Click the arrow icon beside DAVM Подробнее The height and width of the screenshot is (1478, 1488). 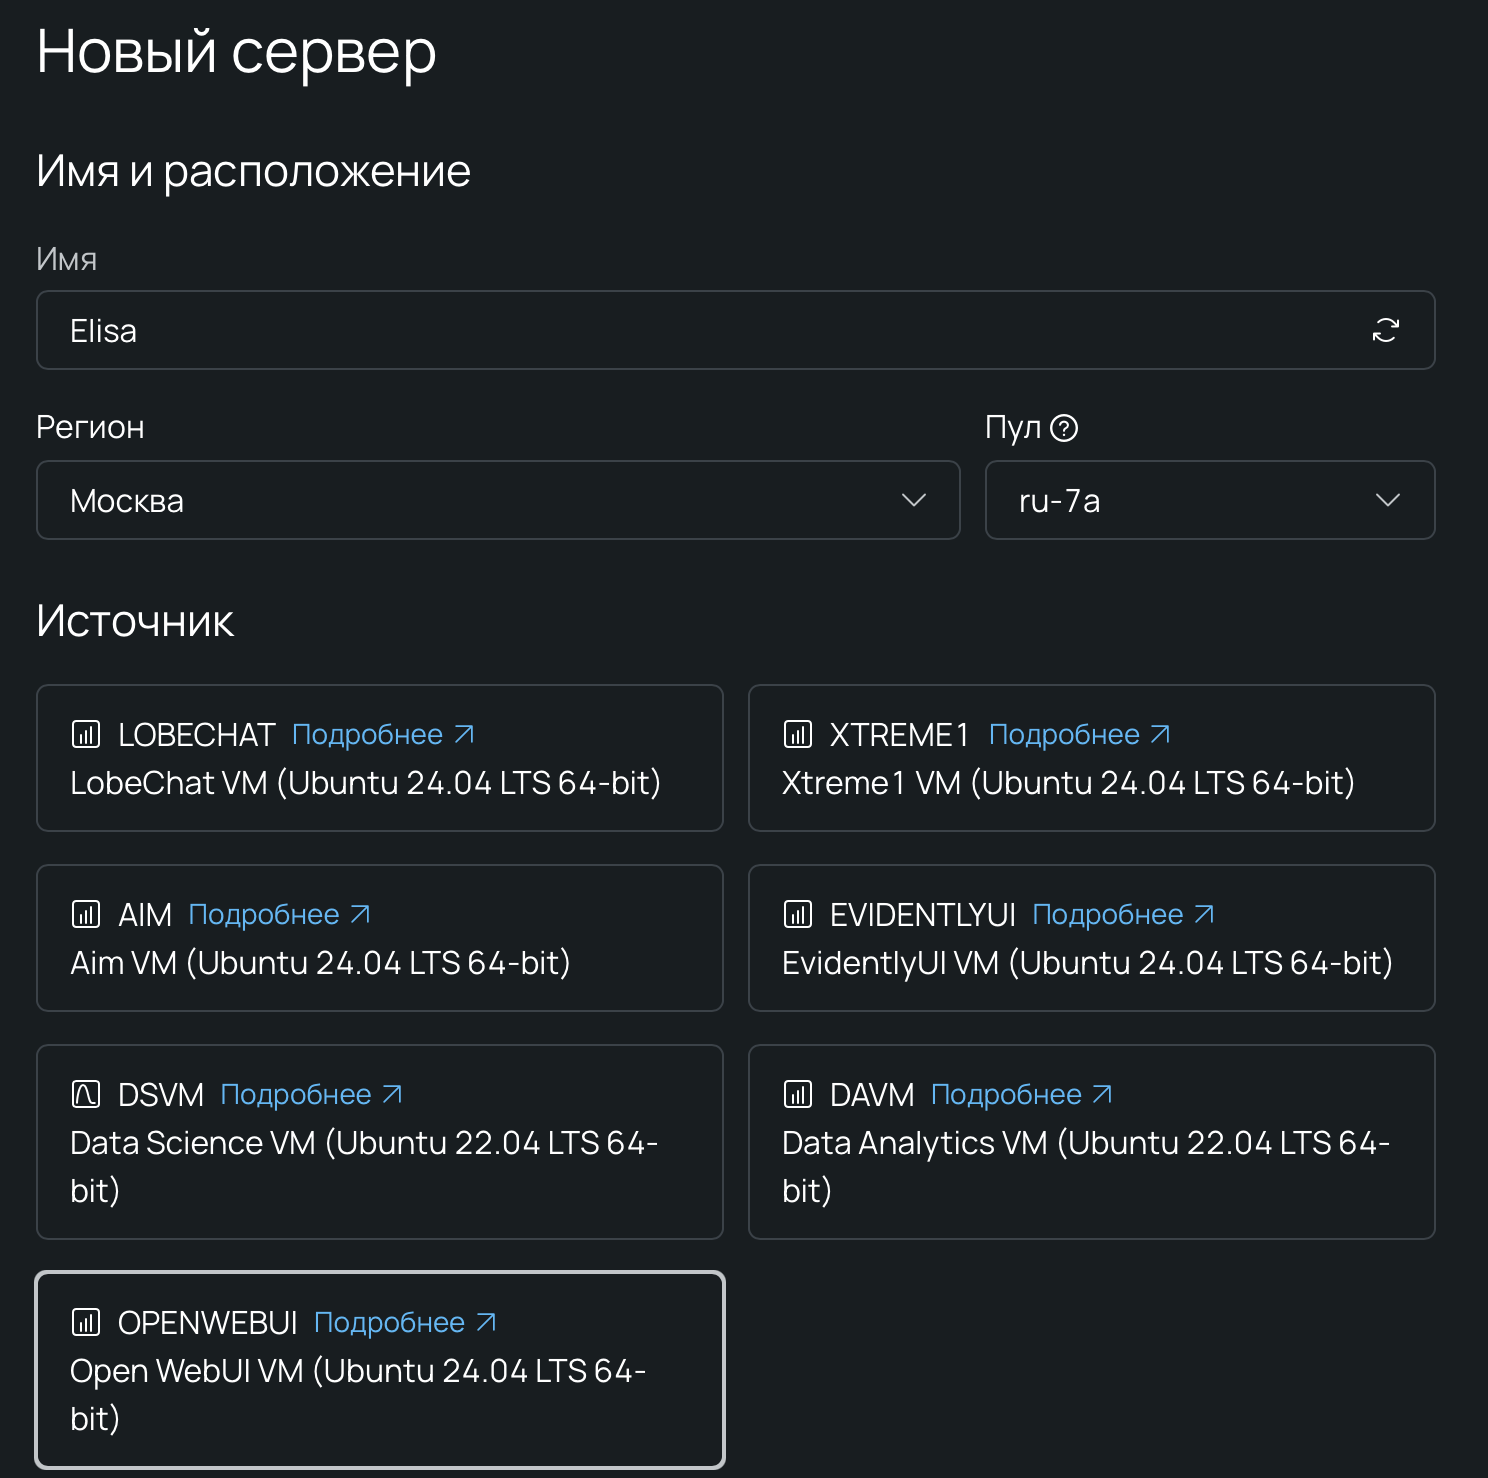tap(1102, 1095)
